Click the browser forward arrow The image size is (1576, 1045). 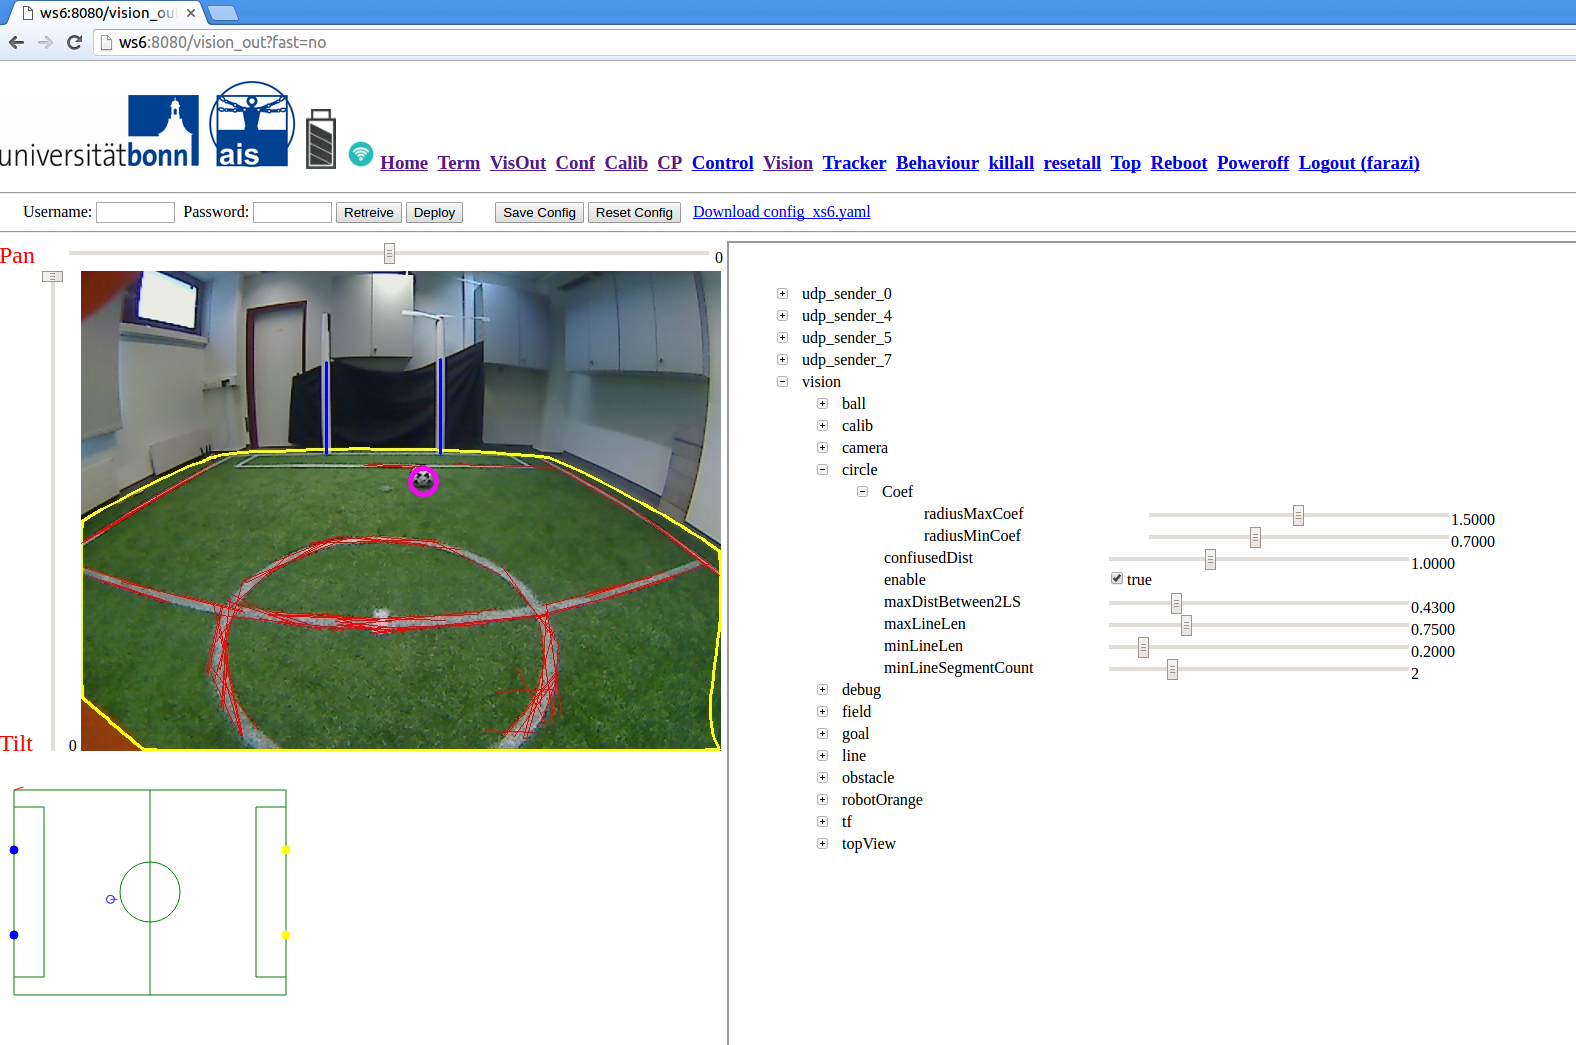click(x=45, y=42)
